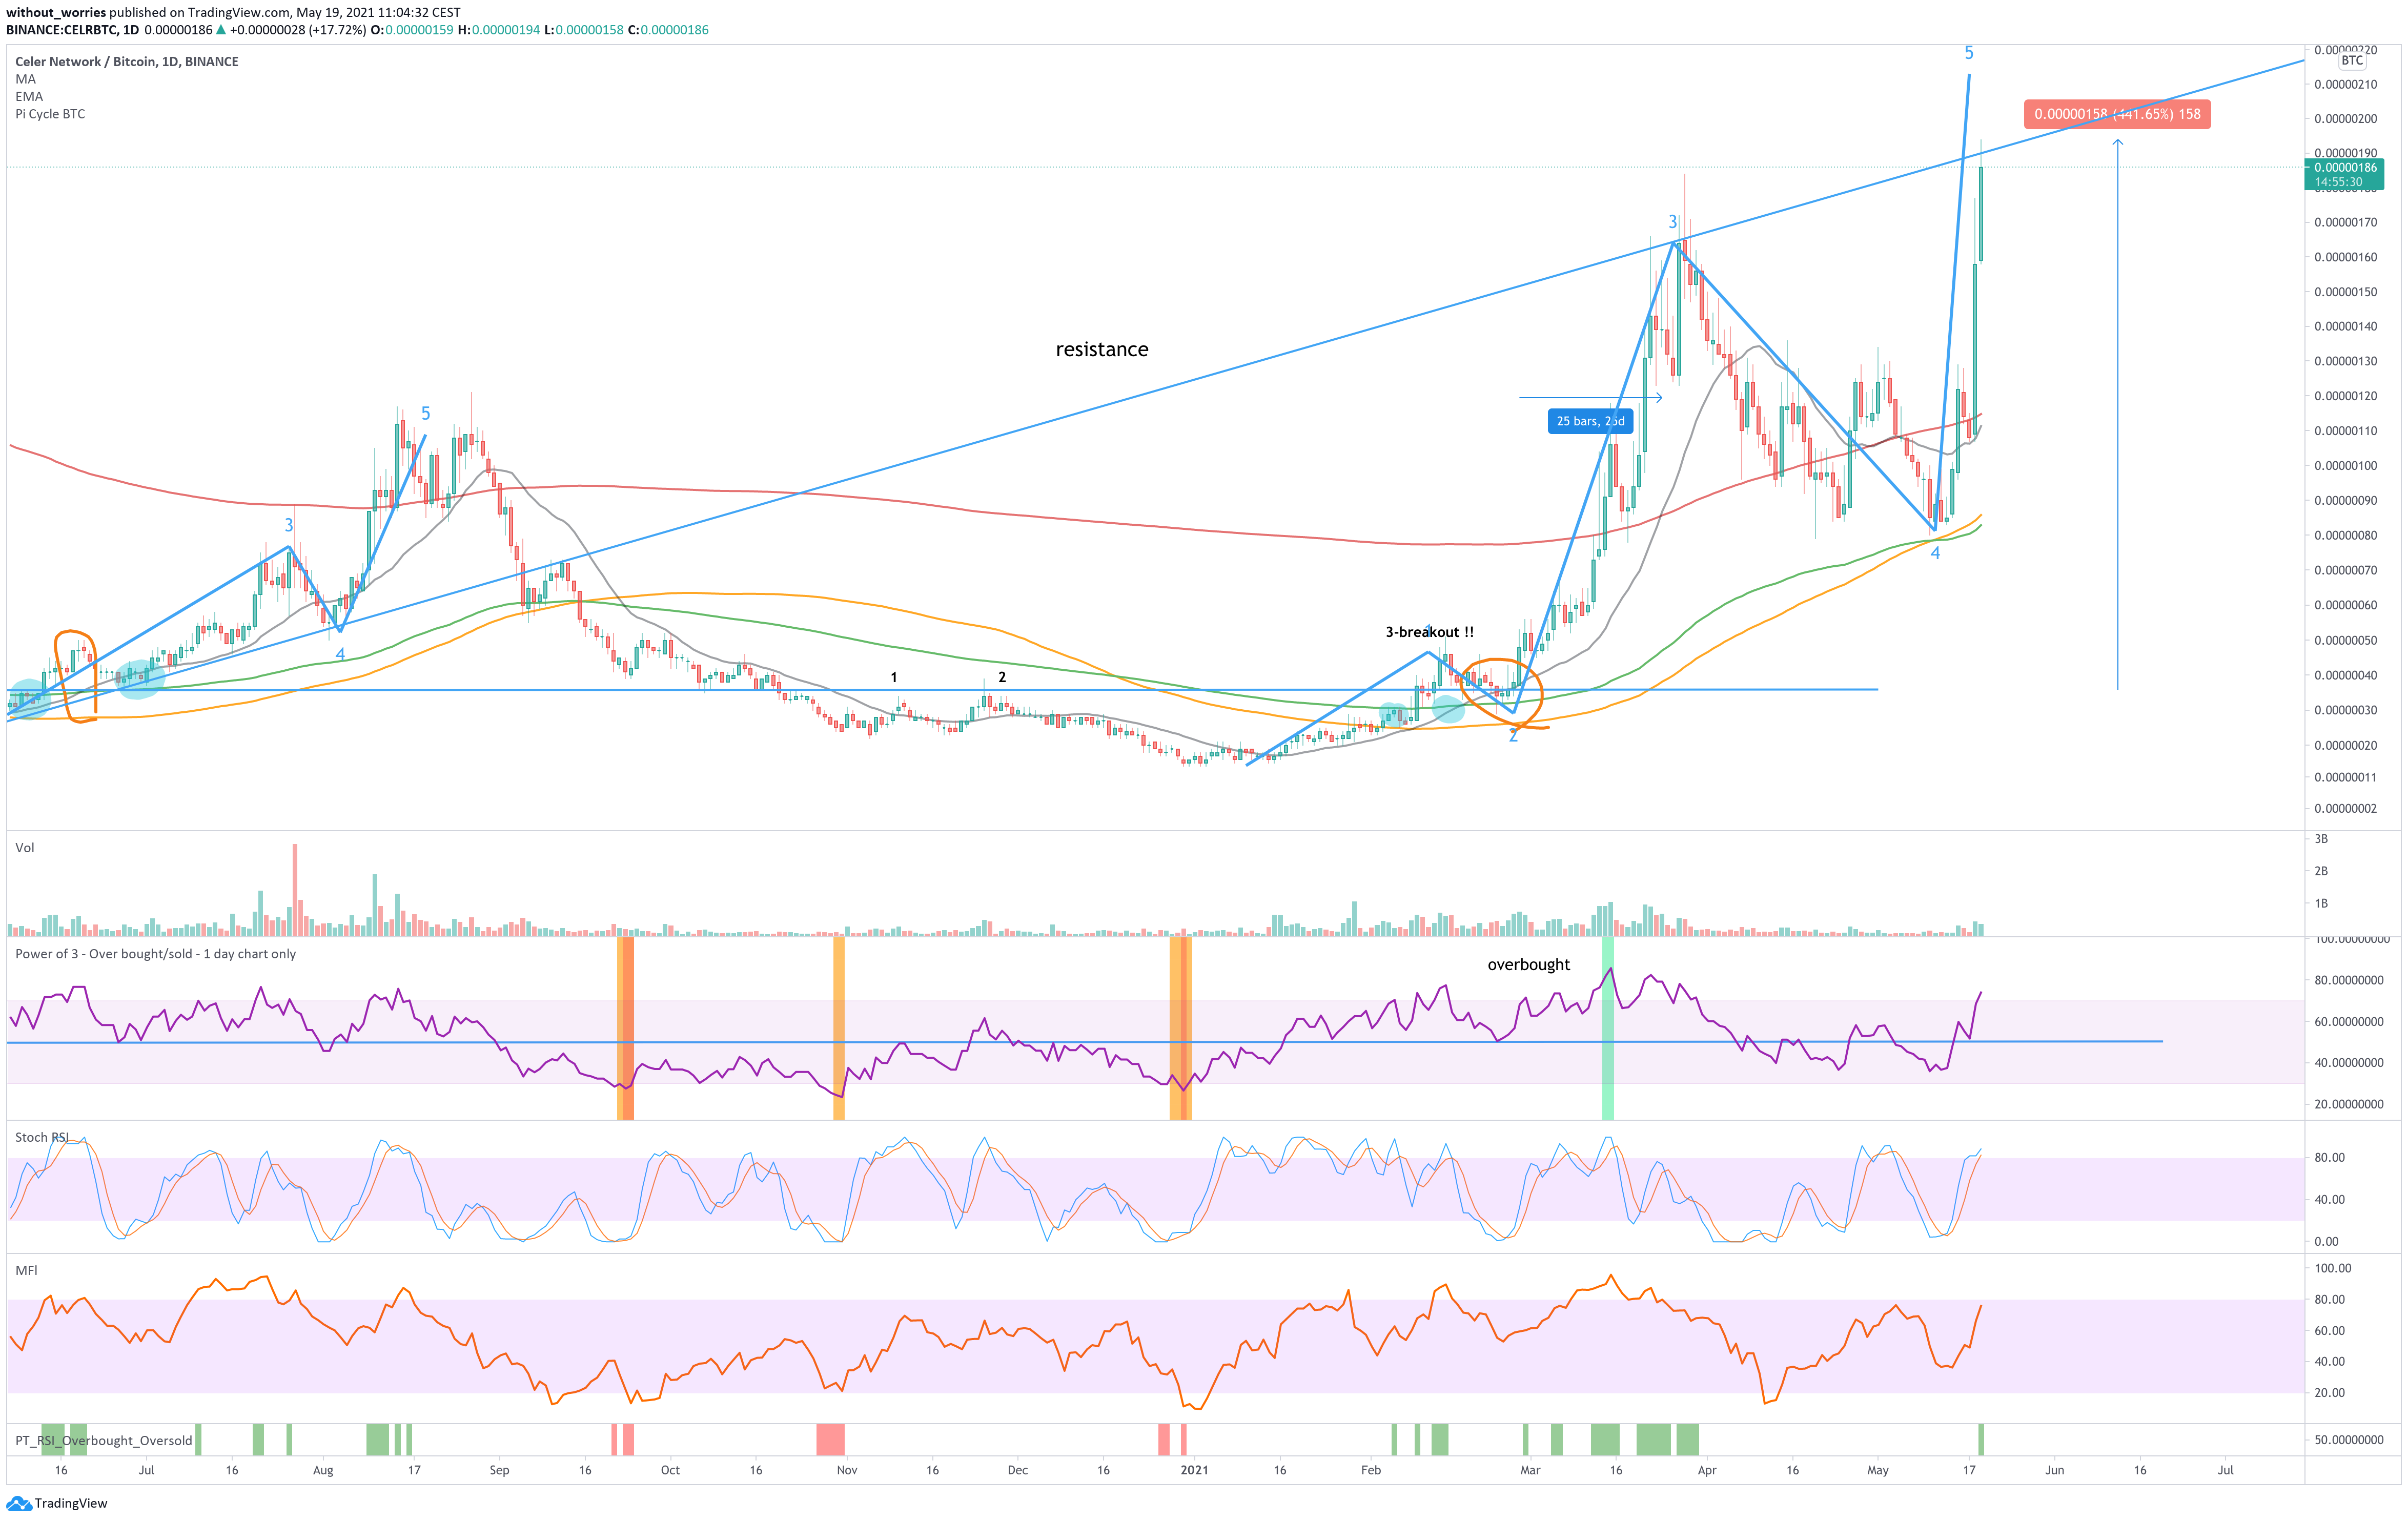Screen dimensions: 2408x1522
Task: Click the Dec label on the time axis
Action: [x=1017, y=1470]
